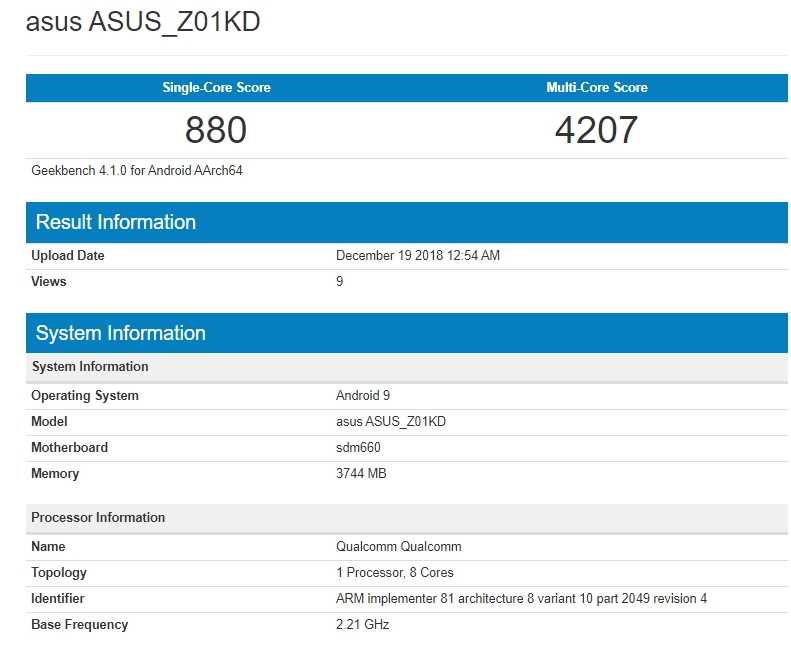Click the Topology value 1 Processor, 8 Cores
Viewport: 791px width, 648px height.
(x=395, y=573)
